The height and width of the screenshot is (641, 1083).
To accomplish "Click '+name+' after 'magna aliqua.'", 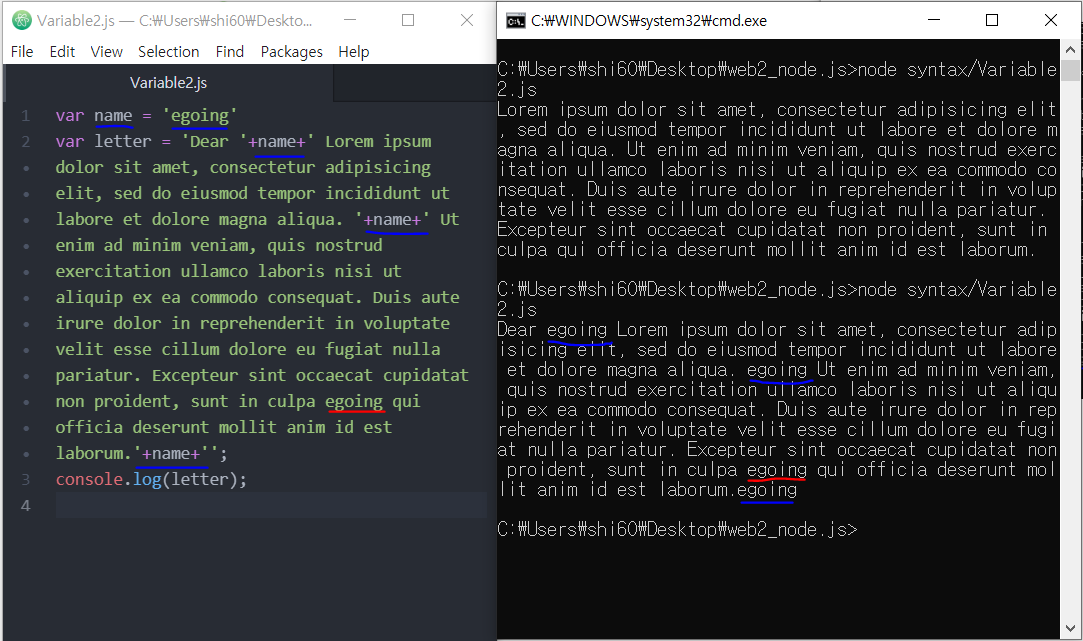I will pos(392,220).
